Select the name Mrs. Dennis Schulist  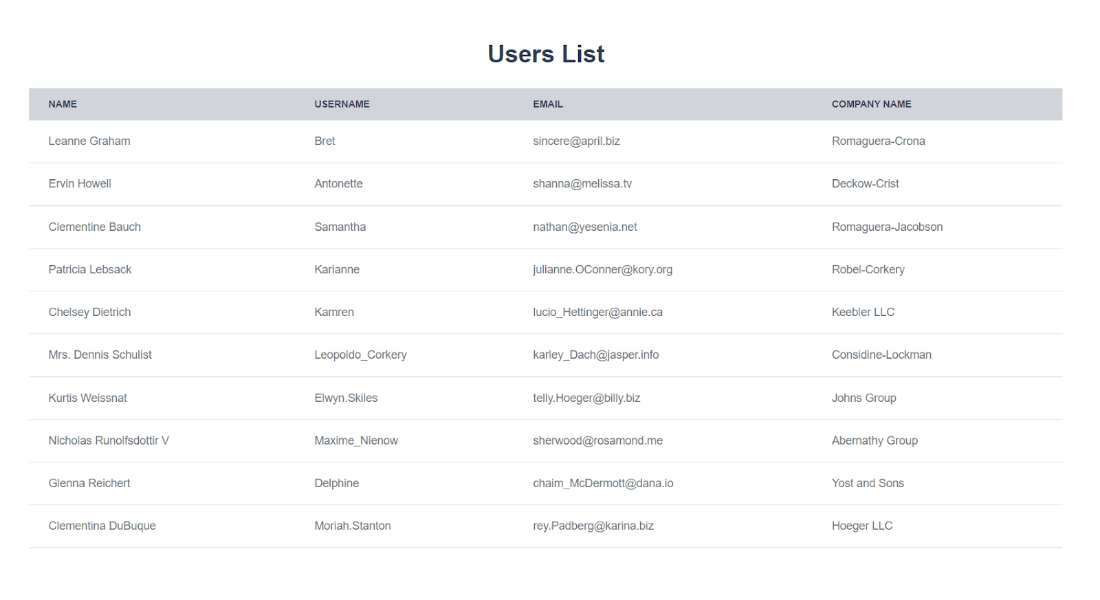(x=100, y=355)
